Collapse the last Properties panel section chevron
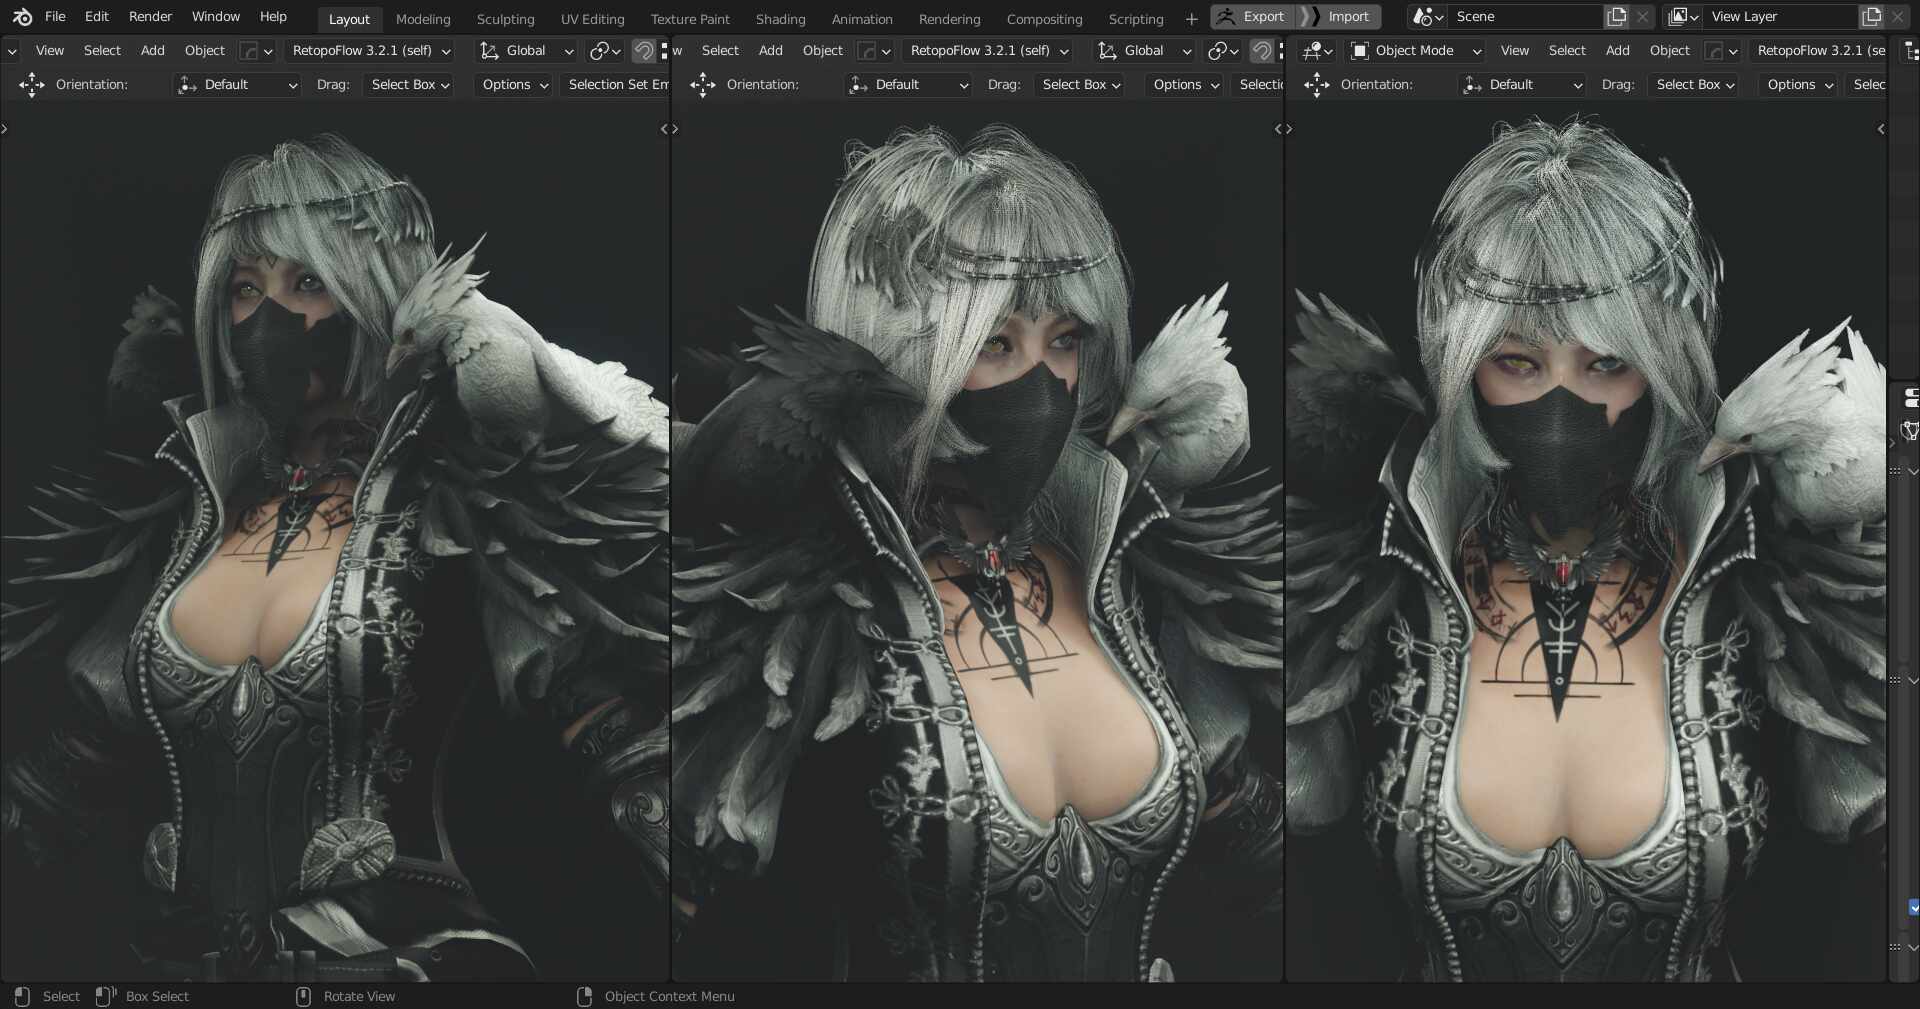This screenshot has height=1009, width=1920. (x=1913, y=947)
